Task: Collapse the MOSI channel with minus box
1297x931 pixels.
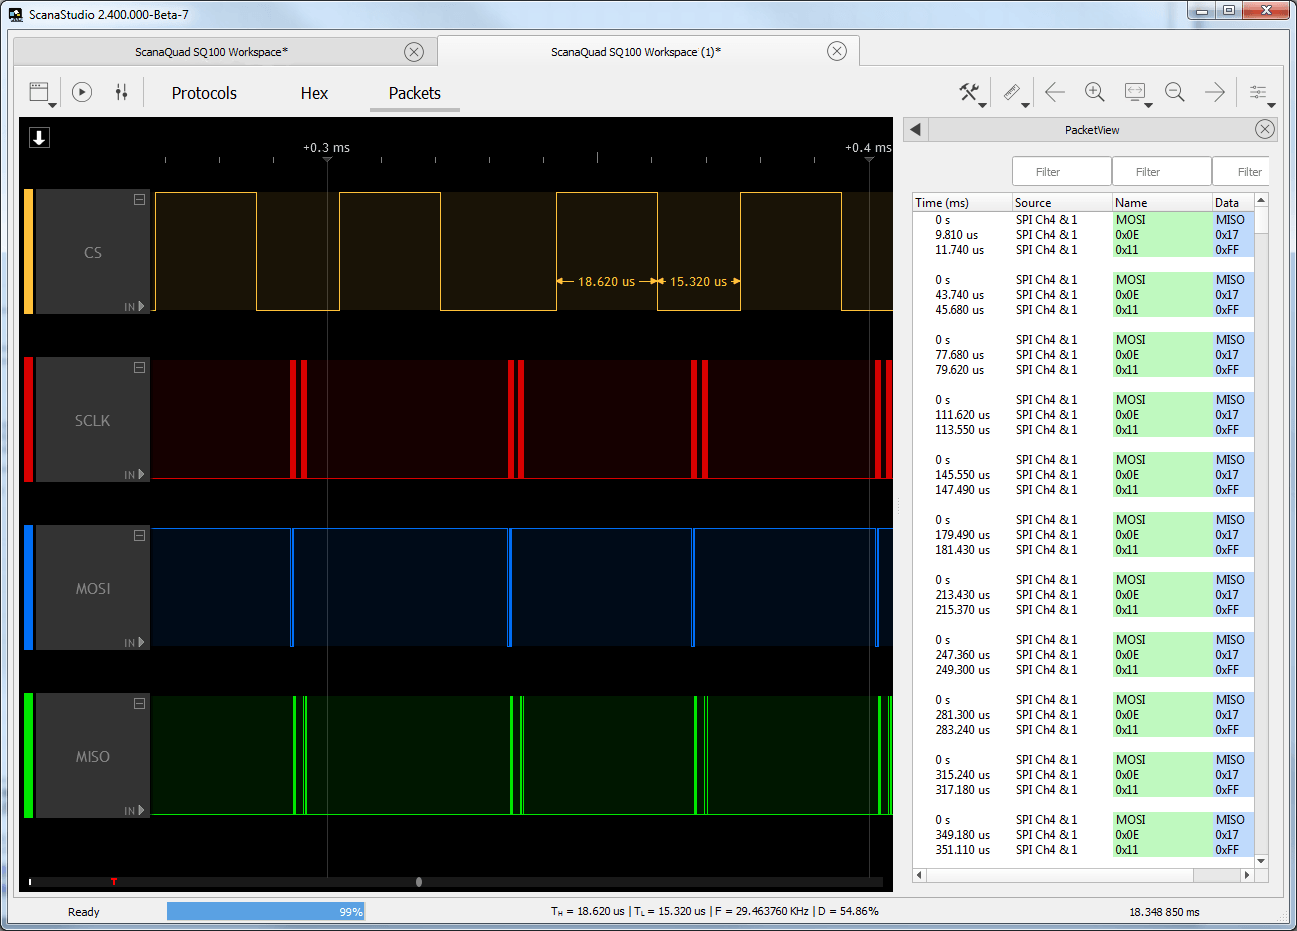Action: [x=139, y=535]
